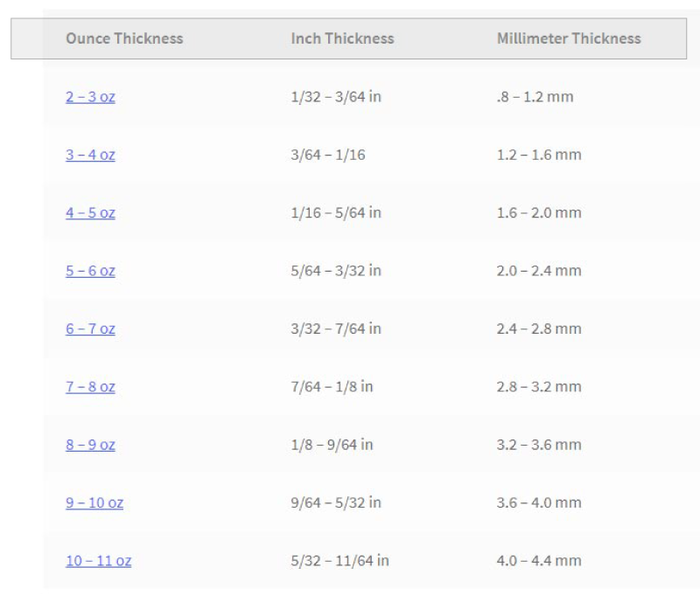700x602 pixels.
Task: Click the 8 – 9 oz link
Action: click(x=90, y=445)
